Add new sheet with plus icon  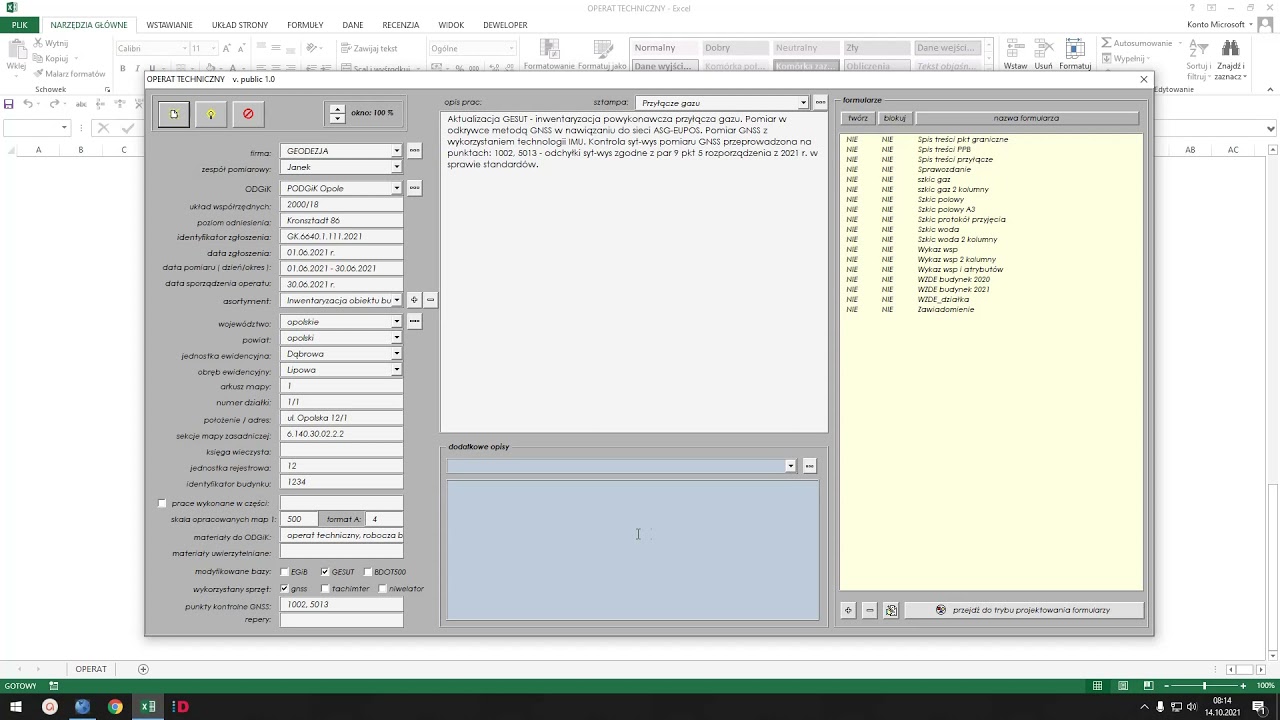(143, 669)
